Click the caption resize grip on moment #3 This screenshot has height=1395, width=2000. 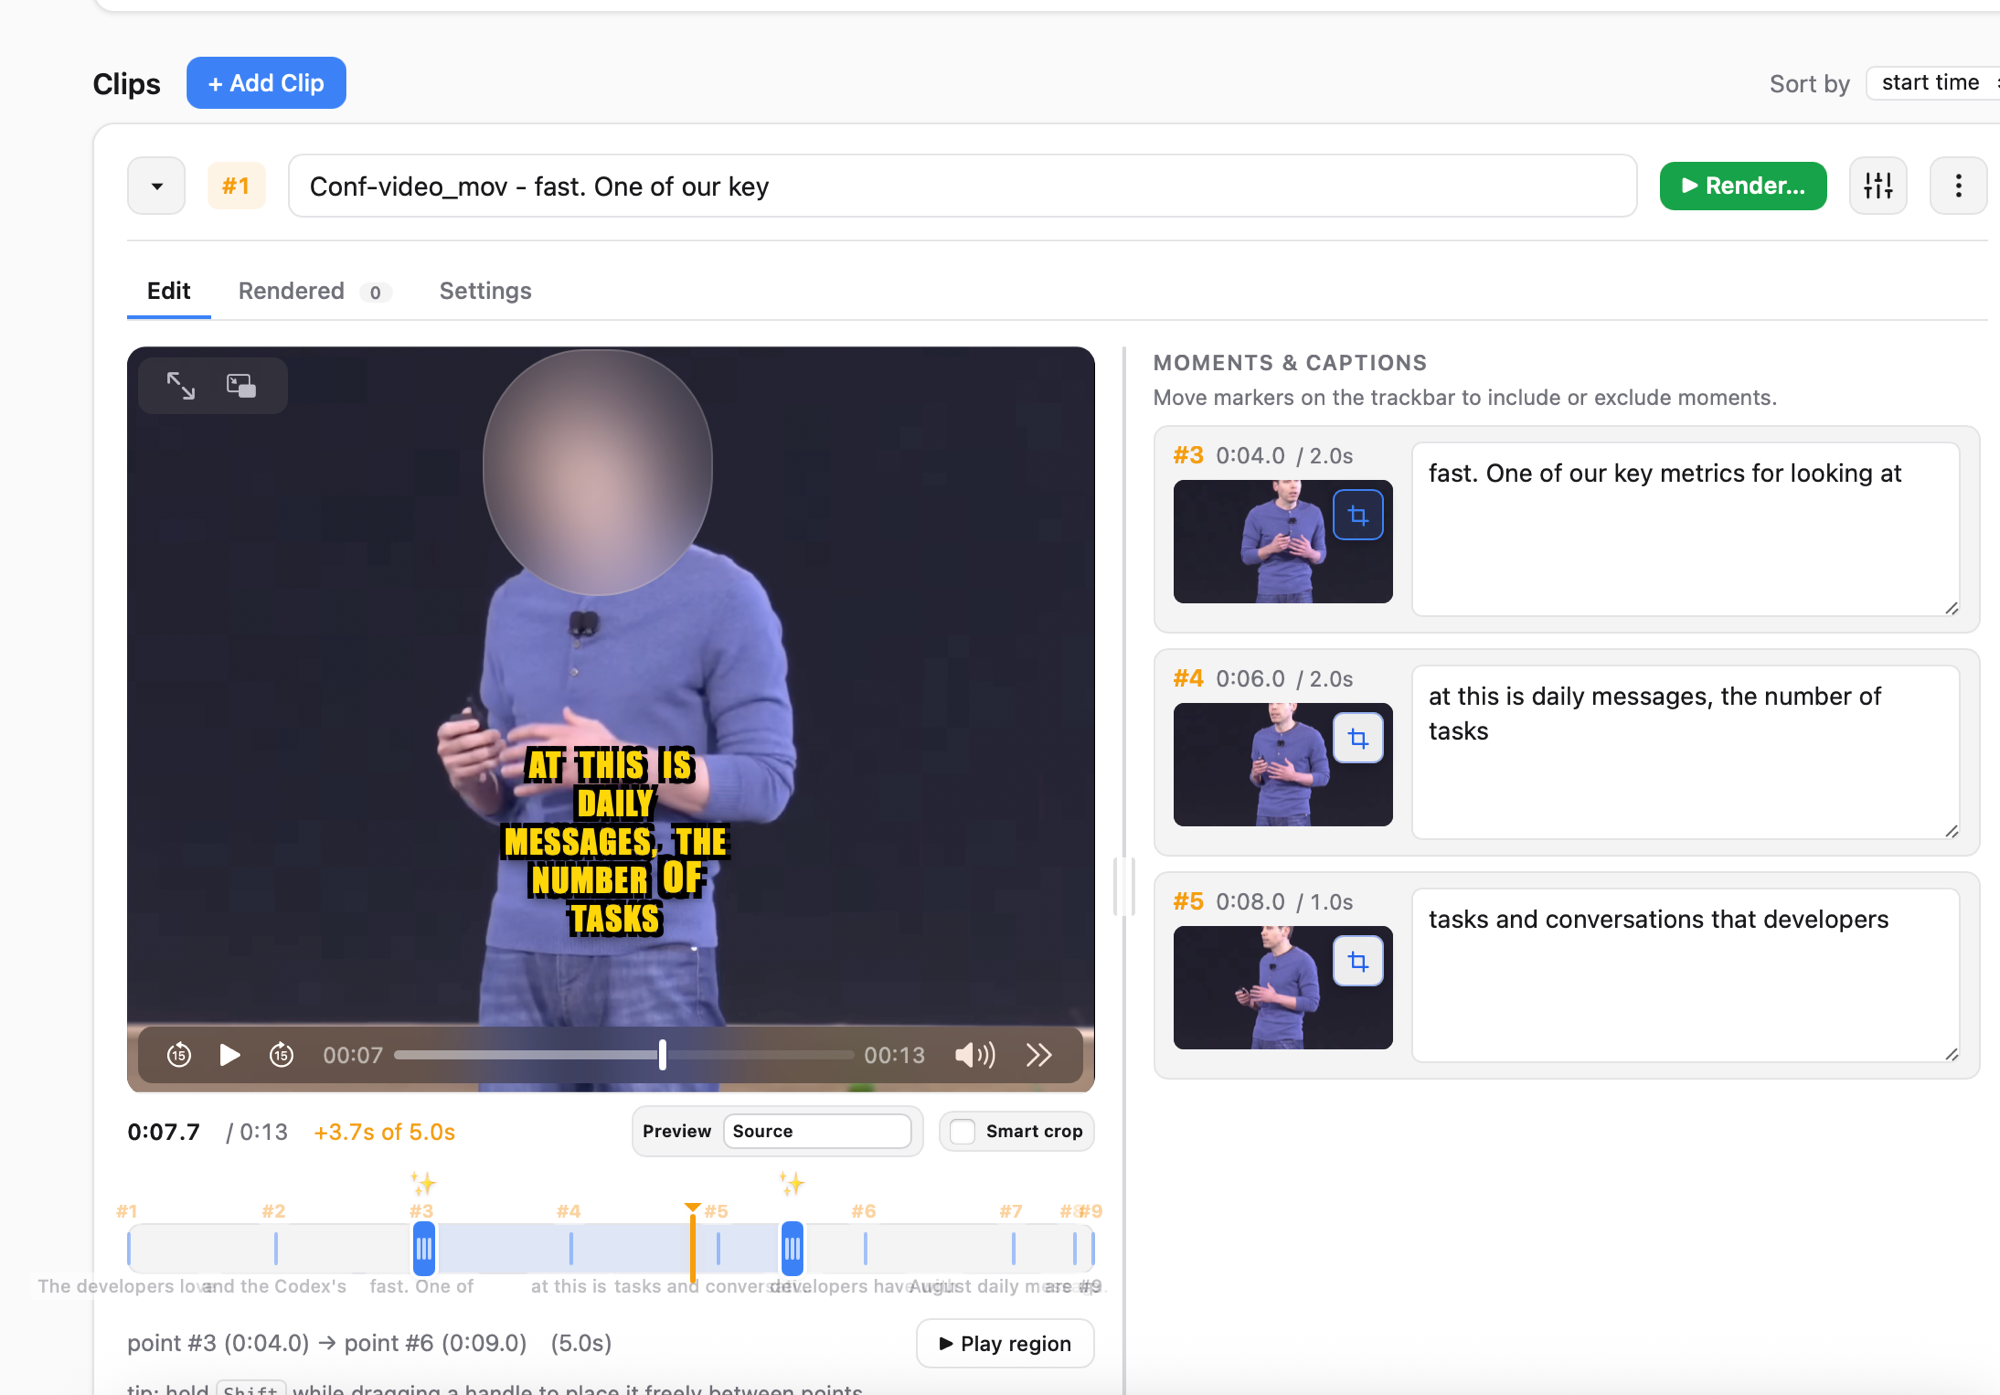pos(1951,608)
